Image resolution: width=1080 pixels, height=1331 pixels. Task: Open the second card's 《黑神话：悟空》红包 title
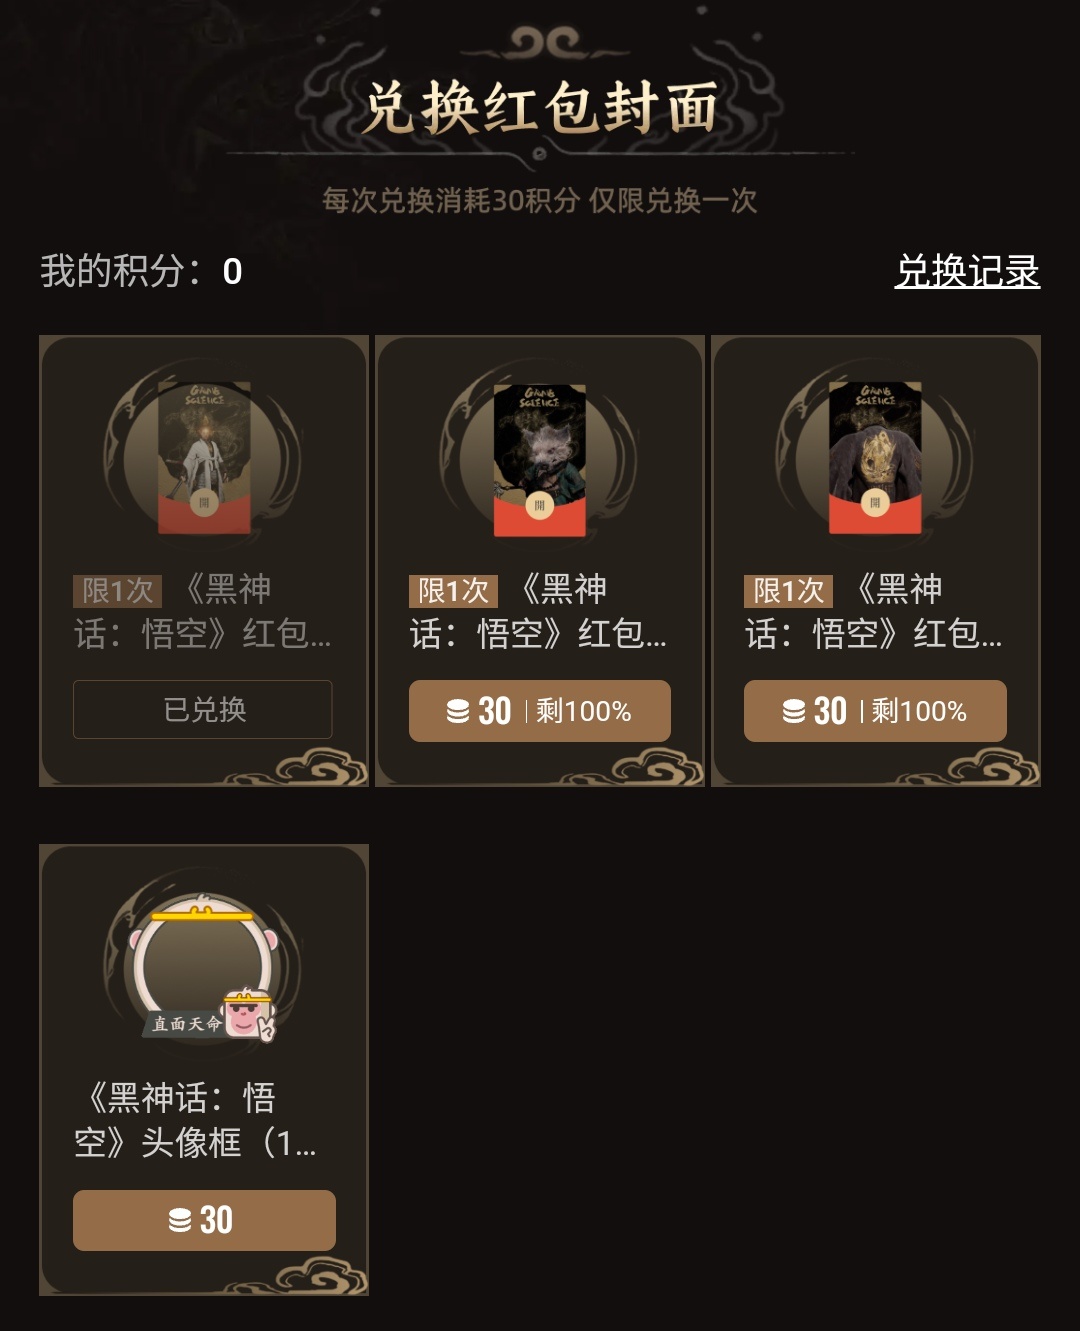tap(540, 611)
